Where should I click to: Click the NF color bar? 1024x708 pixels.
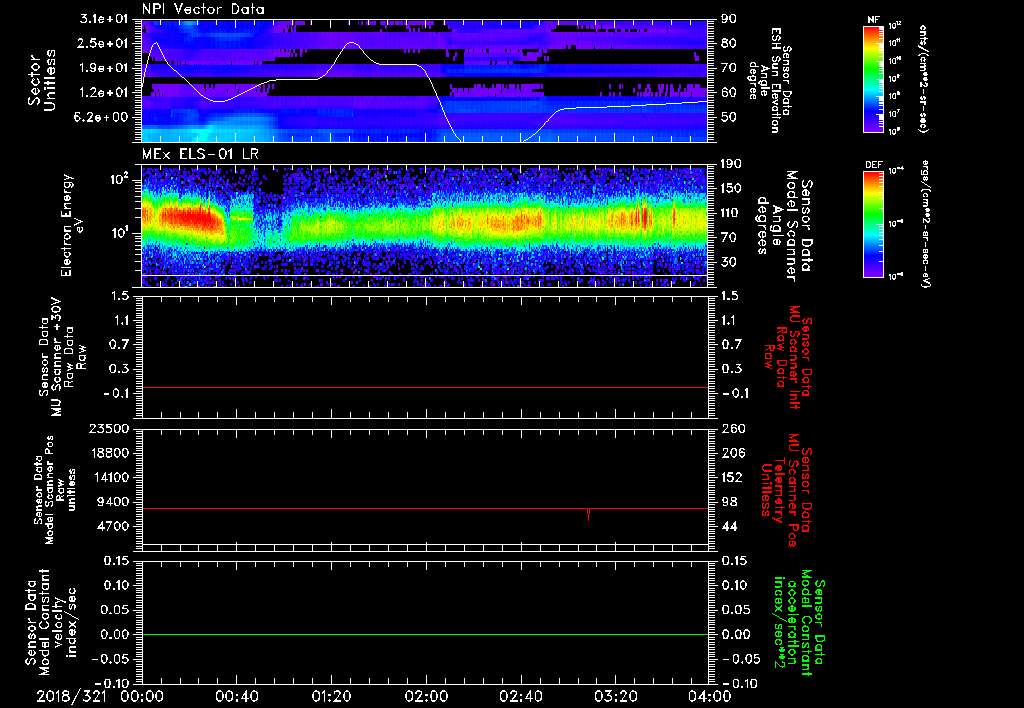tap(873, 79)
